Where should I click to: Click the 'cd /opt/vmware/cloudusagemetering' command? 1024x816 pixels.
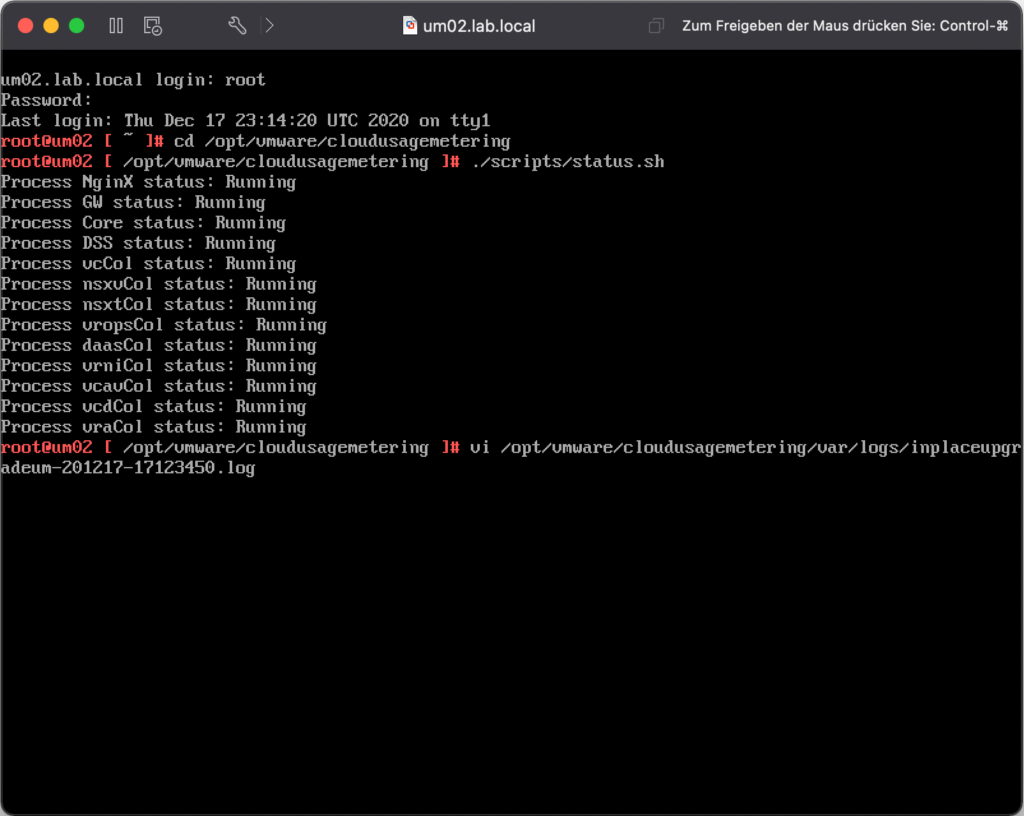click(342, 141)
